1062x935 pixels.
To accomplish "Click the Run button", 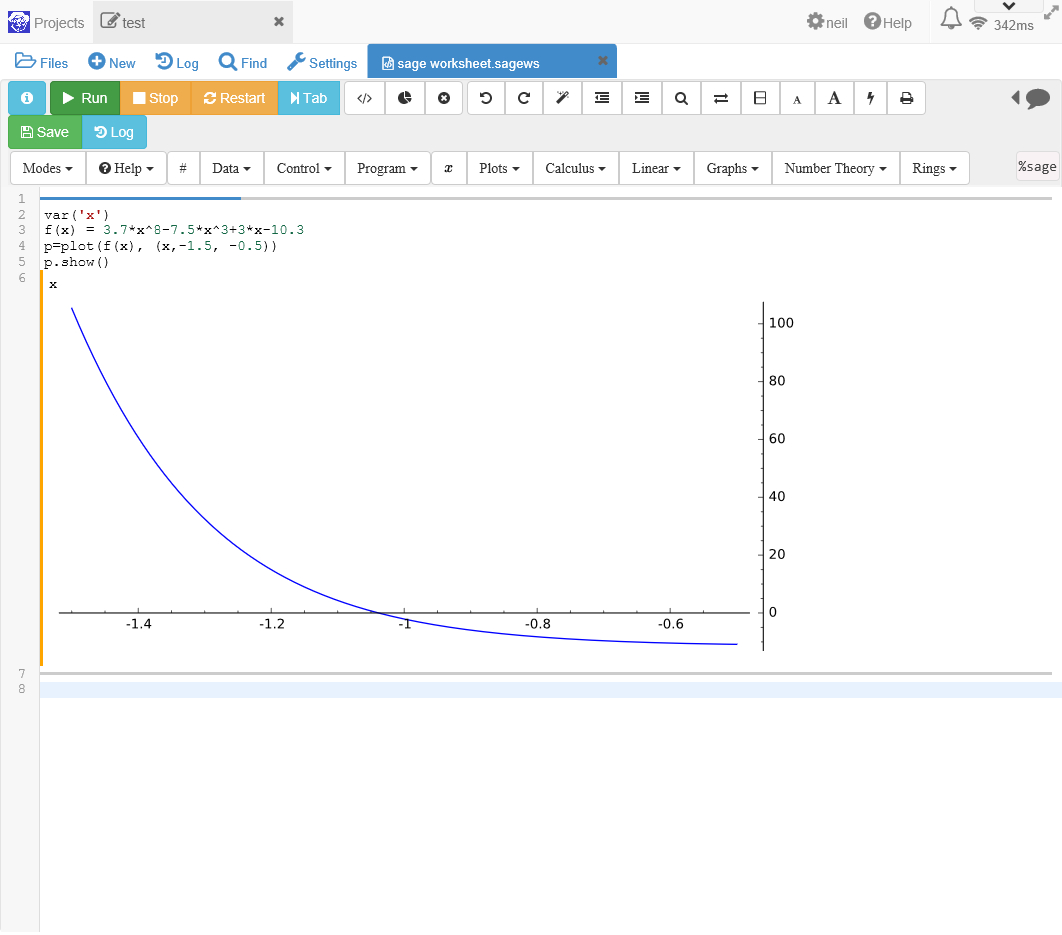I will [85, 98].
